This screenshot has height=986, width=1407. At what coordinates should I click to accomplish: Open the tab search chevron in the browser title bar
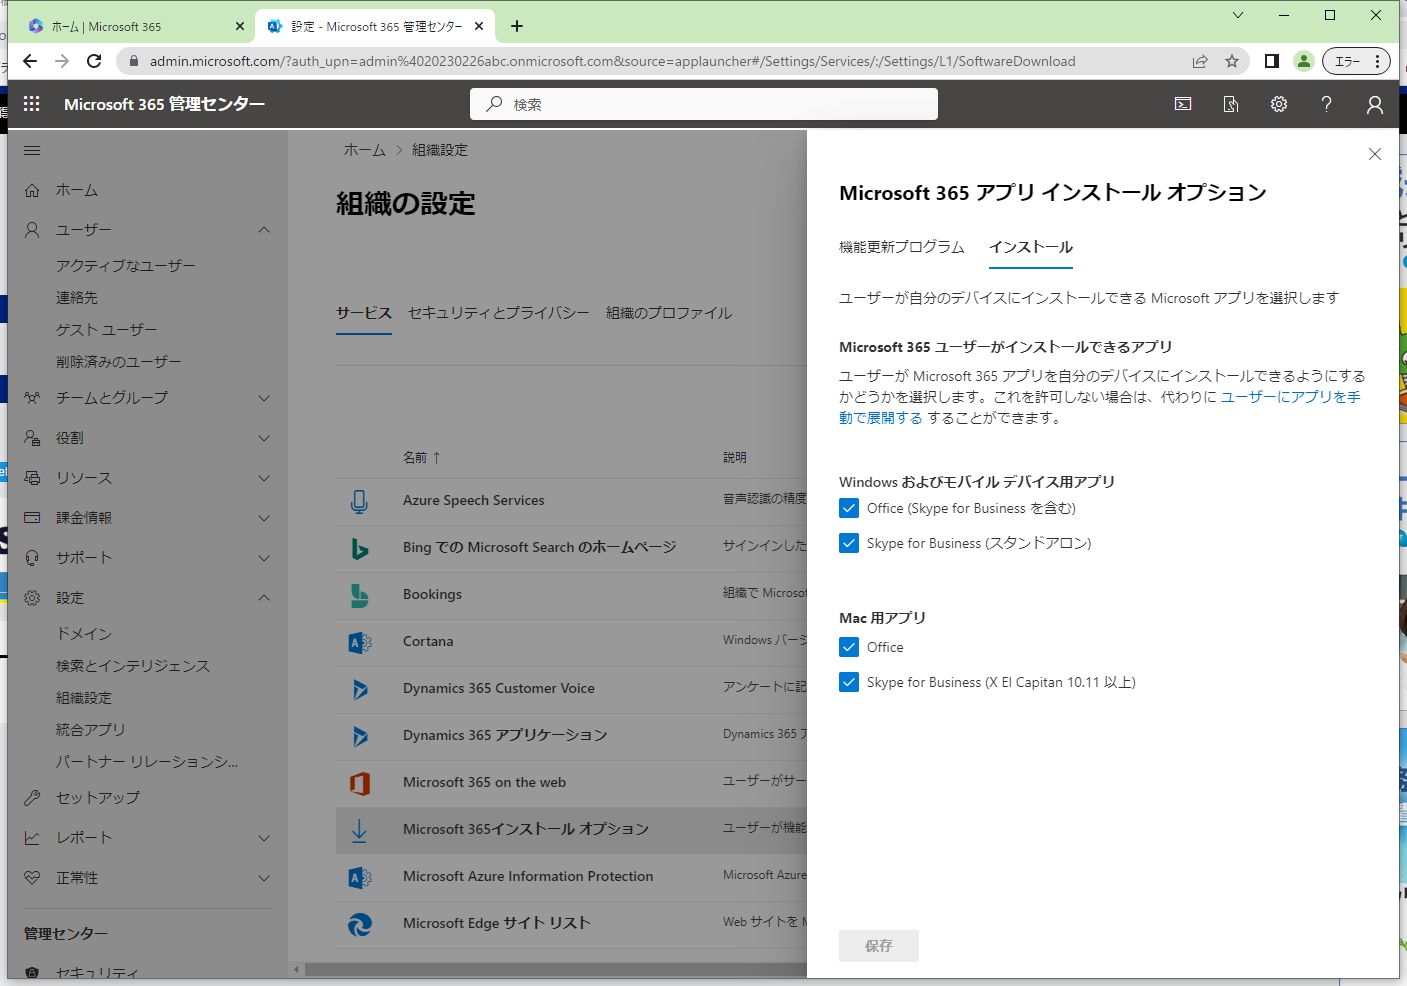[1238, 15]
